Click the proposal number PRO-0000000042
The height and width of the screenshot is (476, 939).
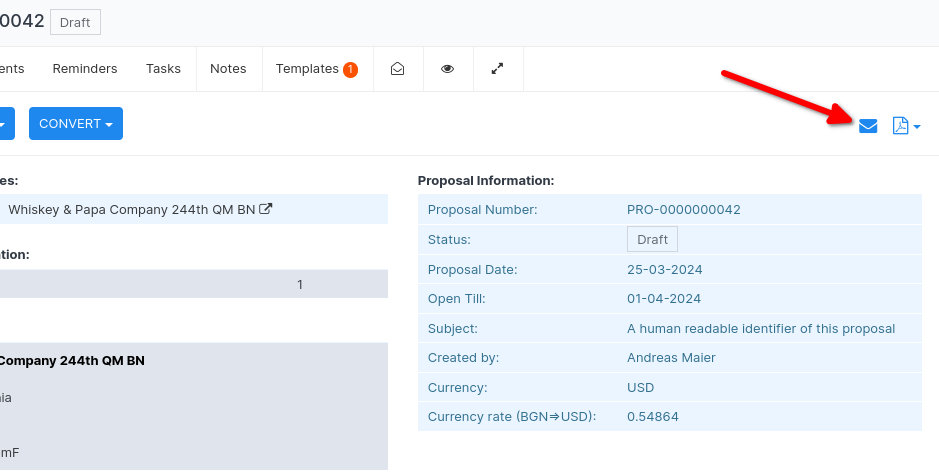click(683, 210)
